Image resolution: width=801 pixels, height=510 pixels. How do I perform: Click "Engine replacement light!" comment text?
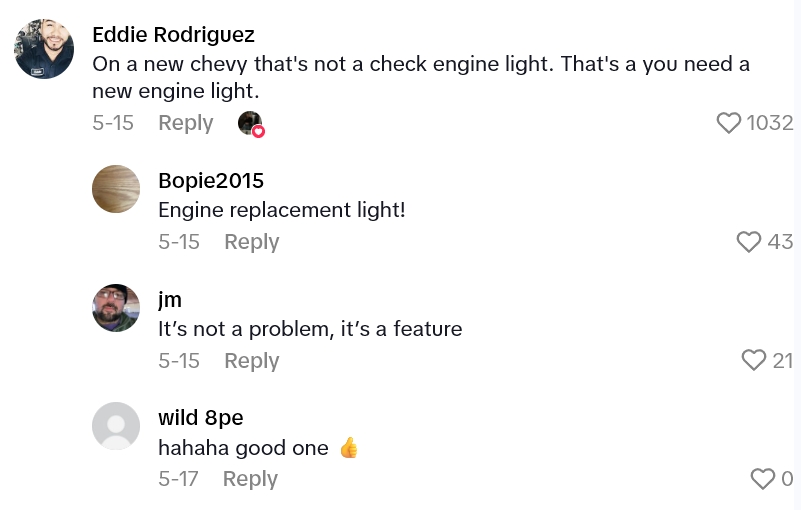(281, 211)
